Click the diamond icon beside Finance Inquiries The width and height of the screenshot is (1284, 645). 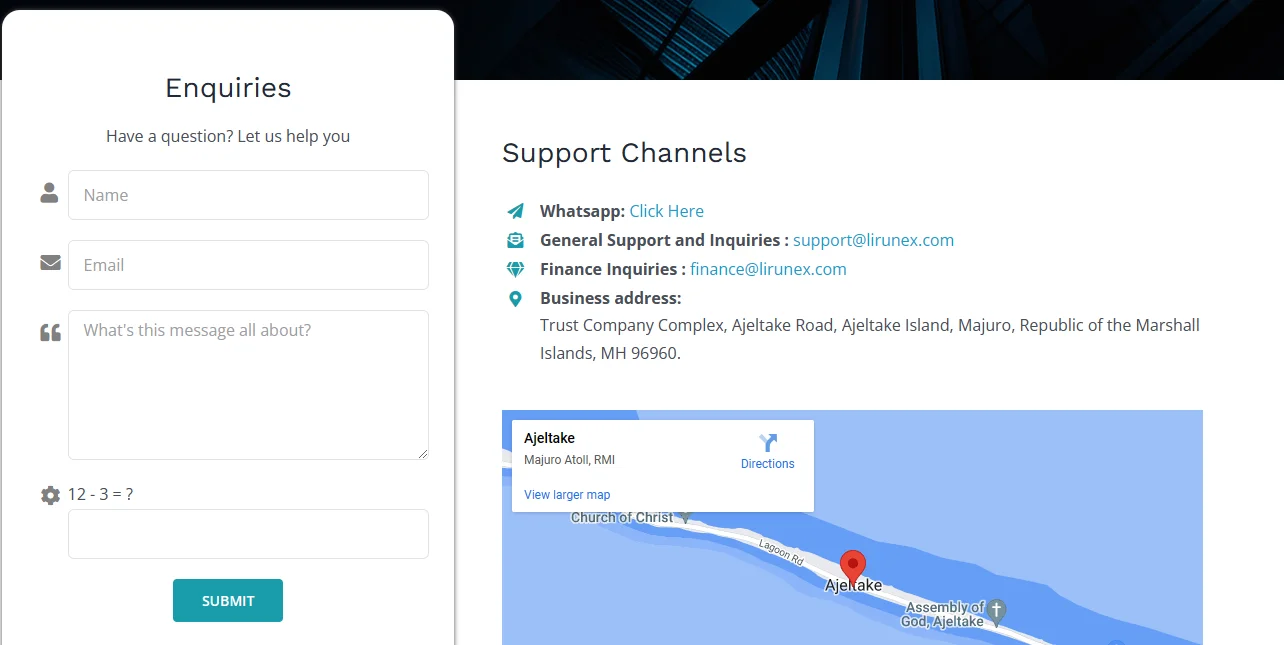tap(515, 269)
